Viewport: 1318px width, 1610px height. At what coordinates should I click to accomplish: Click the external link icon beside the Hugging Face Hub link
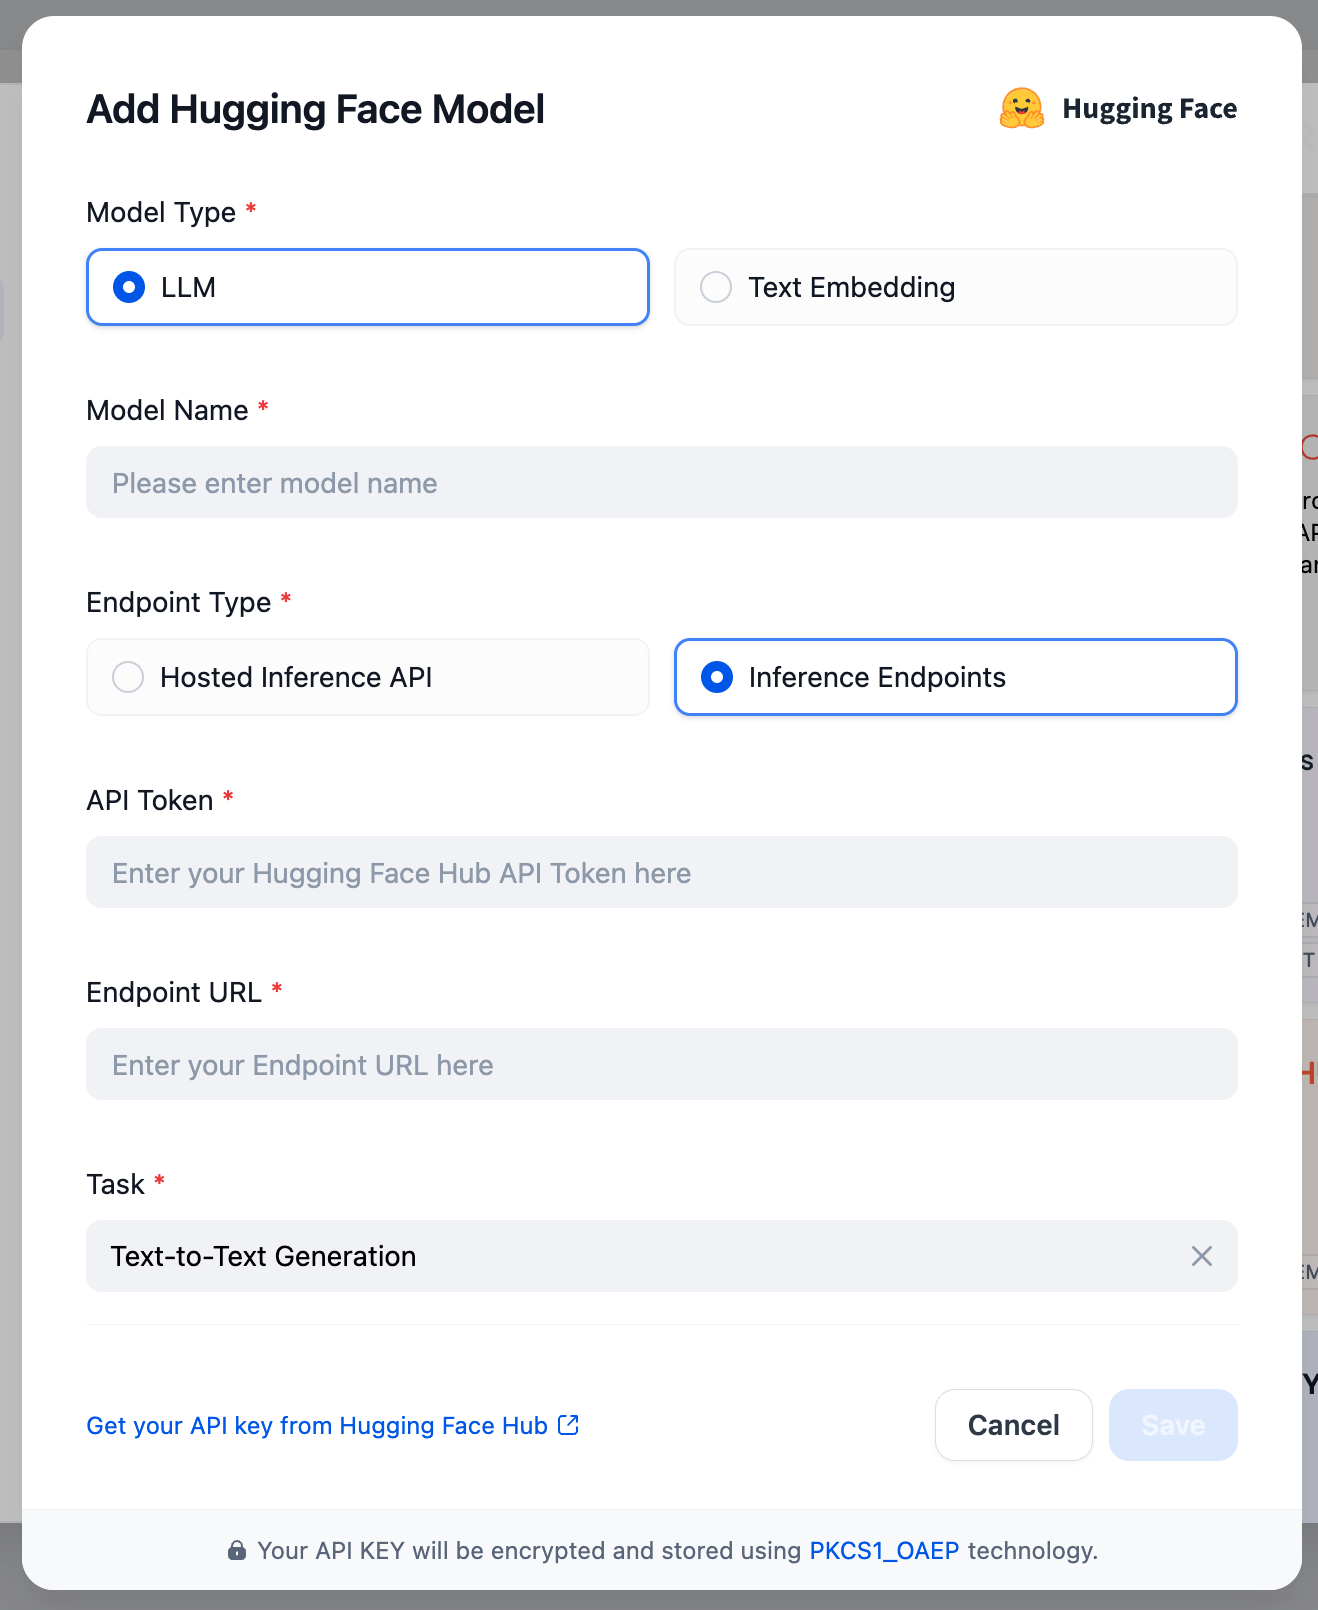coord(568,1425)
